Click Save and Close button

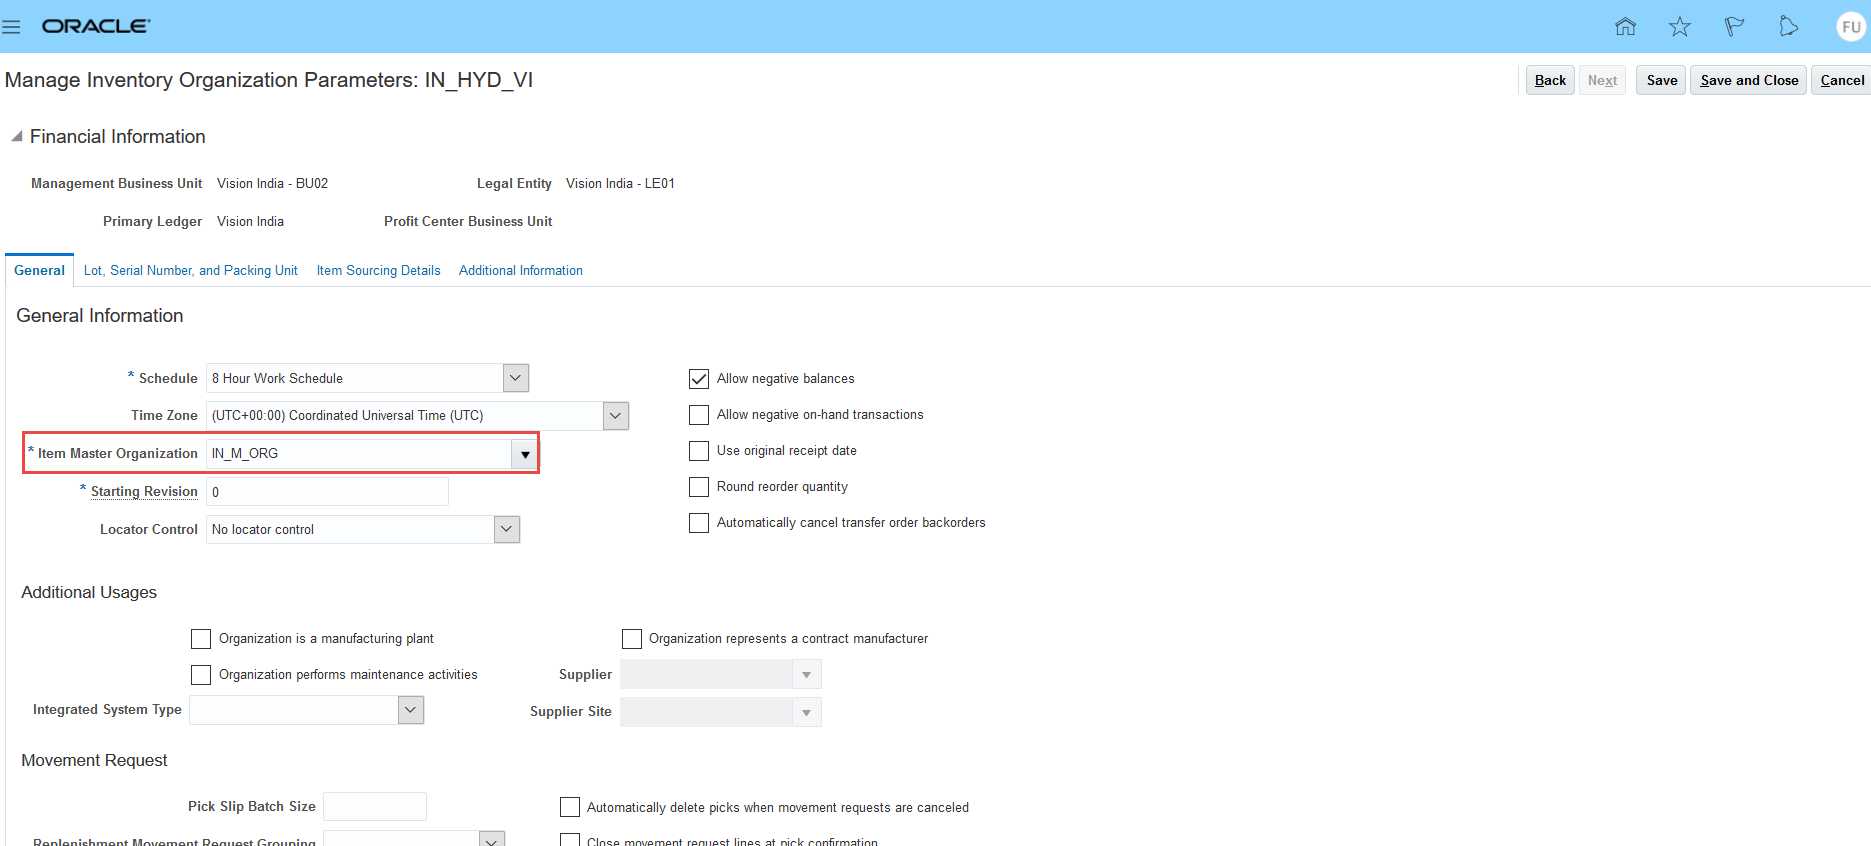[x=1749, y=80]
